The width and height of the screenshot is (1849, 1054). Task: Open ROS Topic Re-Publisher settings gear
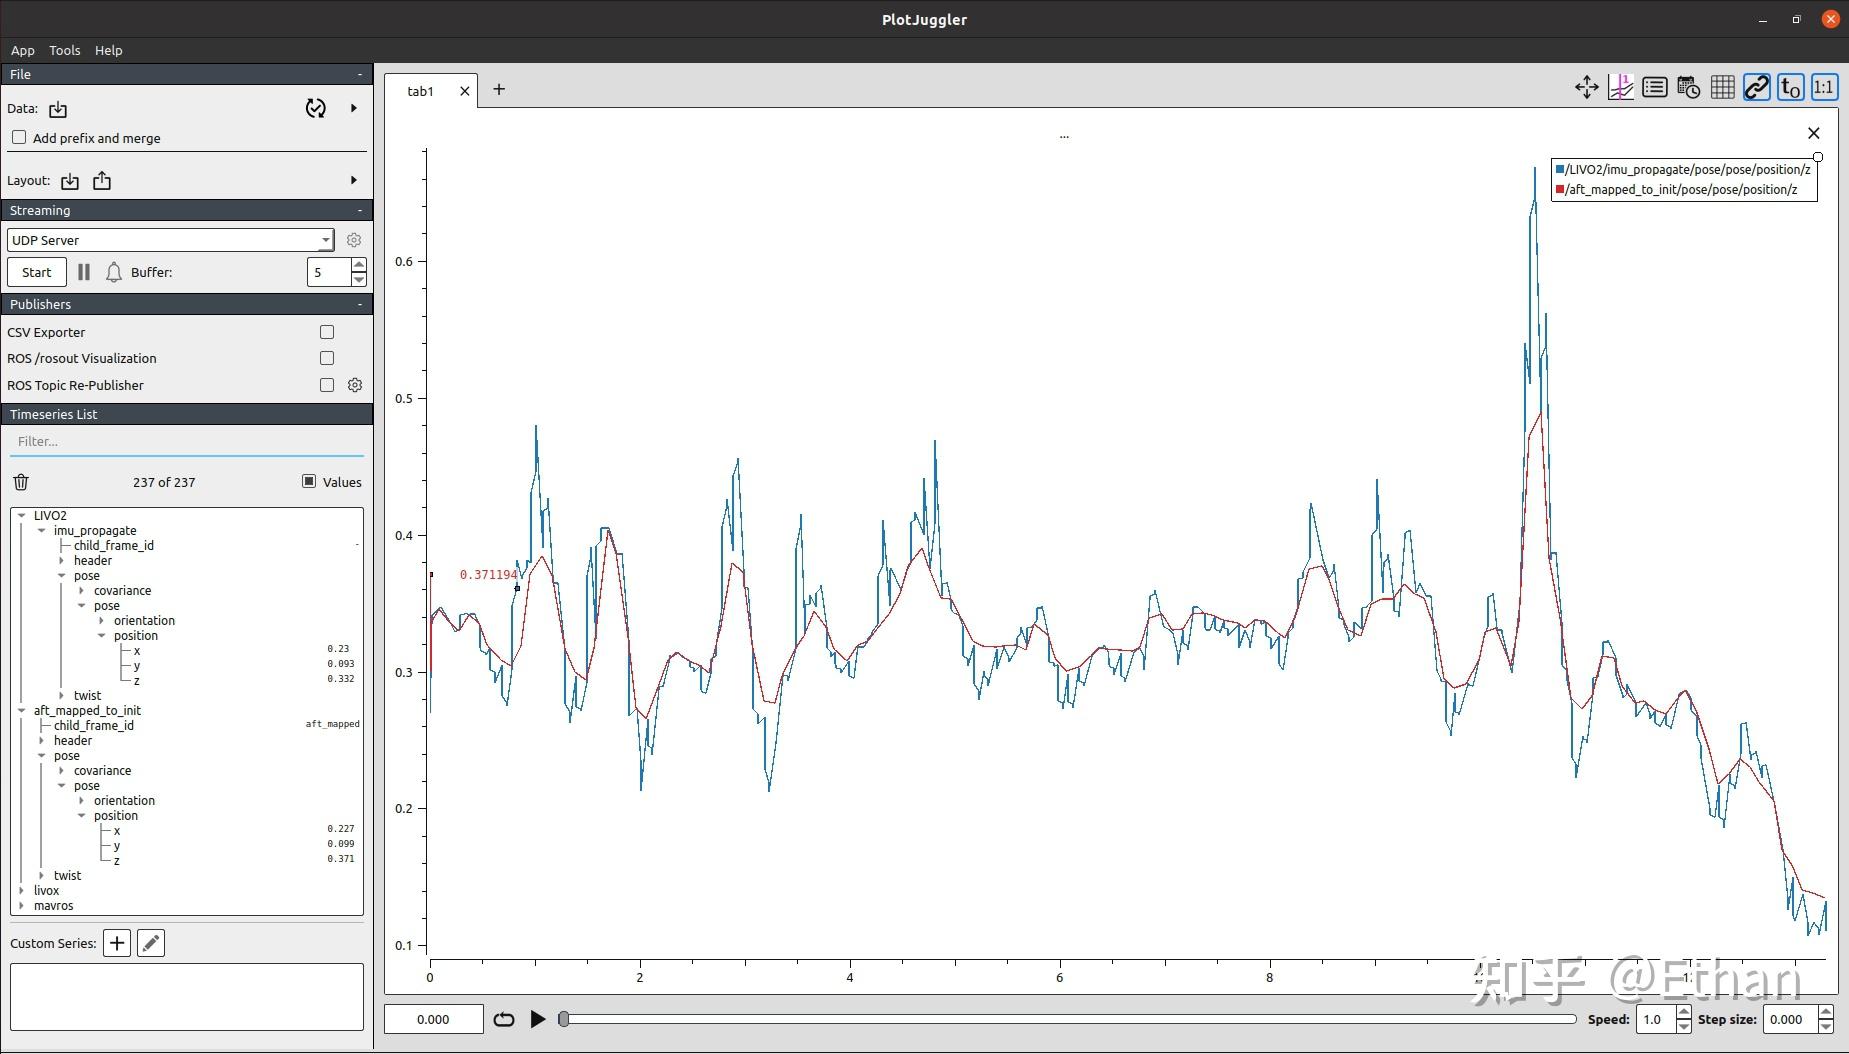coord(355,385)
